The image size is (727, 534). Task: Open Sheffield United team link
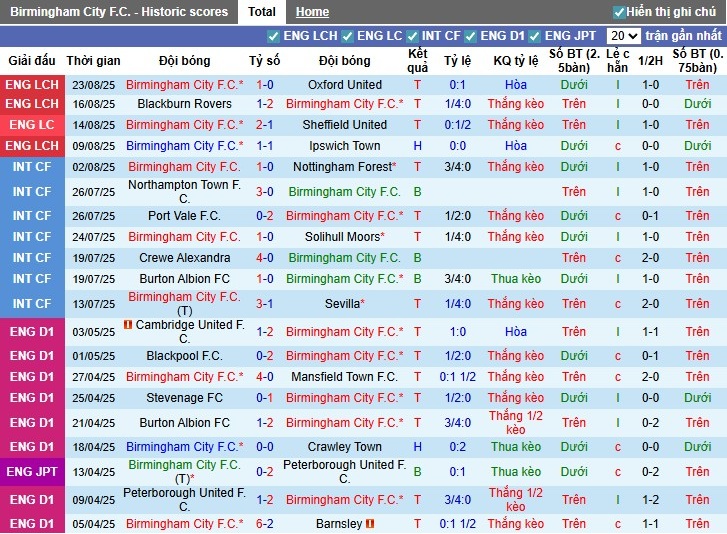coord(344,125)
